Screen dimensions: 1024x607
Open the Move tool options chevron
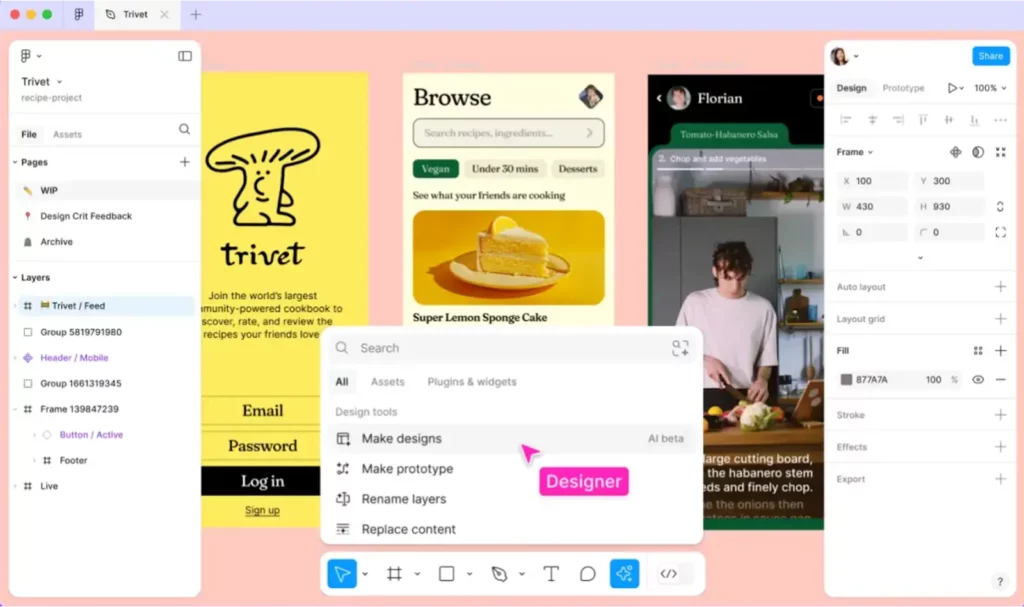coord(365,574)
